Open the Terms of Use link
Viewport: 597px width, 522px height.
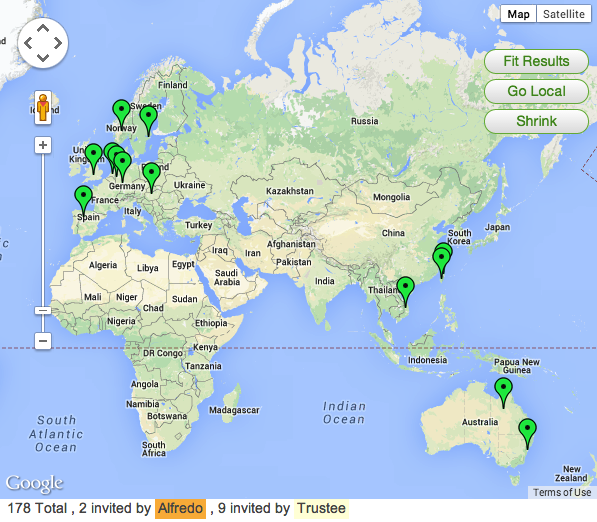(562, 492)
